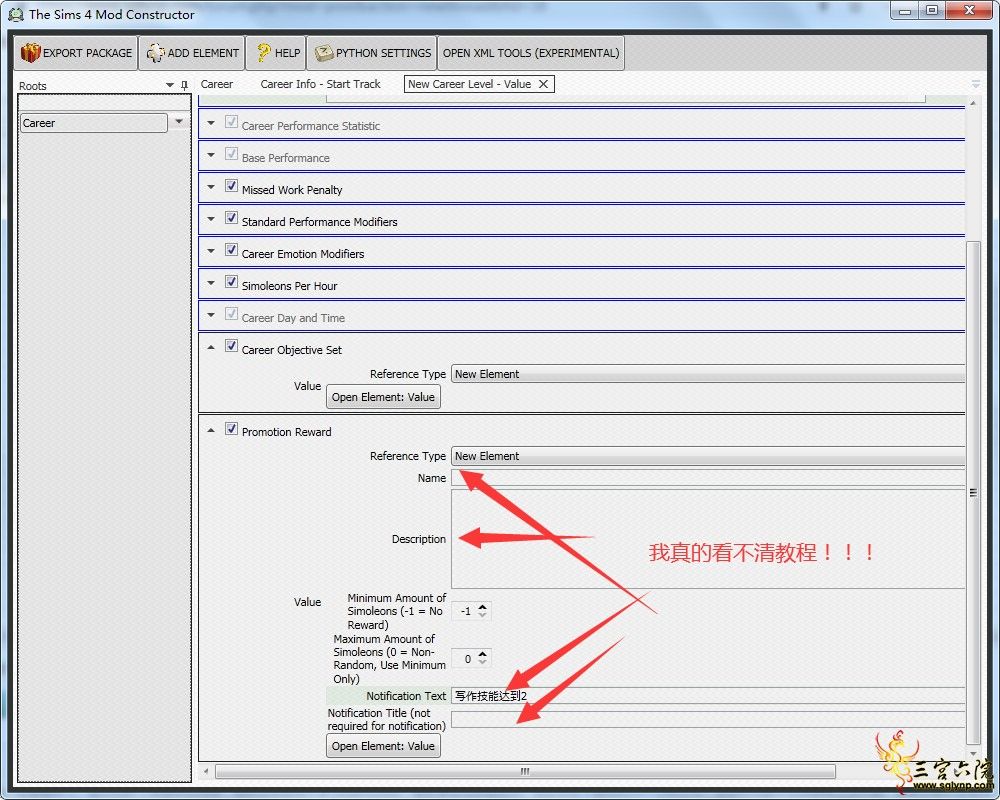
Task: Uncheck Standard Performance Modifiers checkbox
Action: point(231,218)
